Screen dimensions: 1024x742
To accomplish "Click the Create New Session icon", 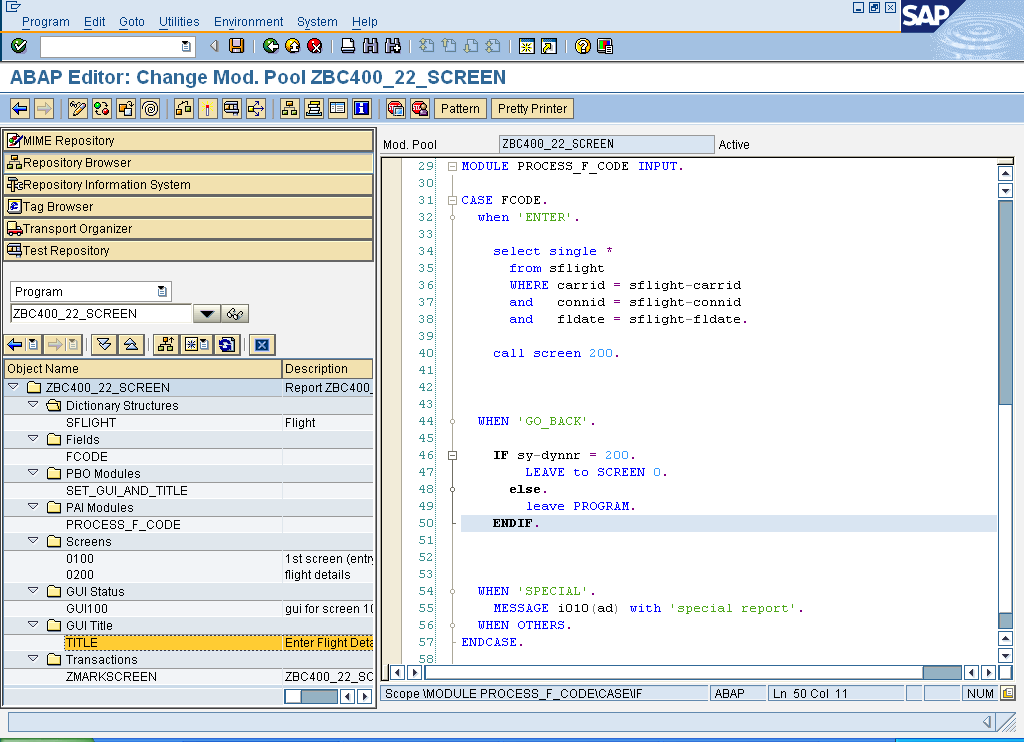I will (x=526, y=46).
